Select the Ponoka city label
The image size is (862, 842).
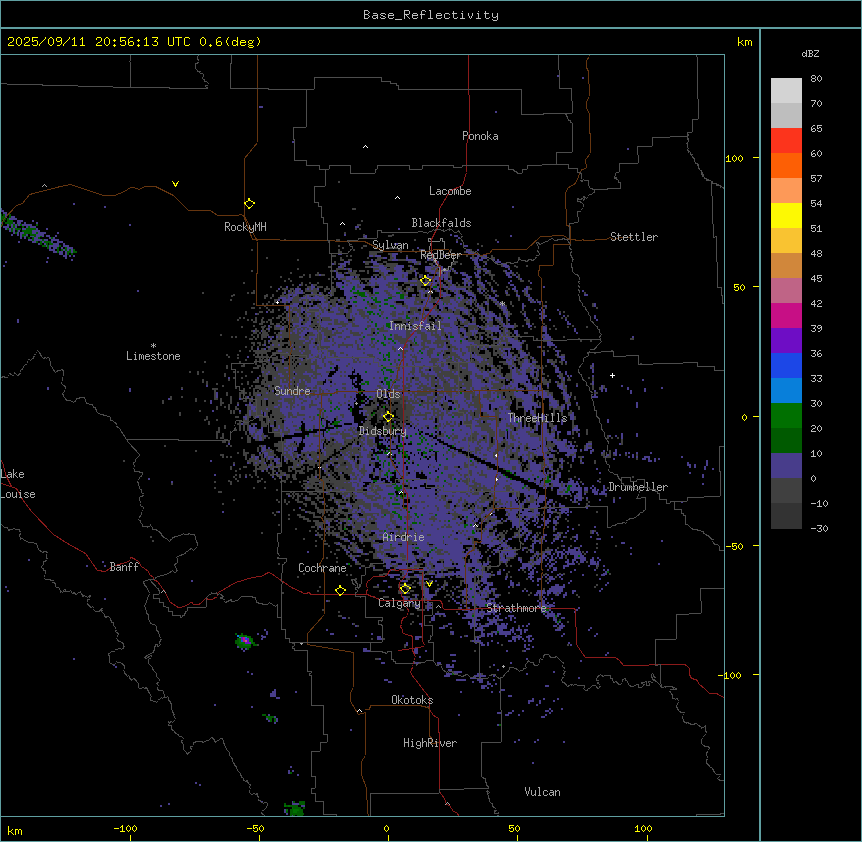(x=480, y=136)
